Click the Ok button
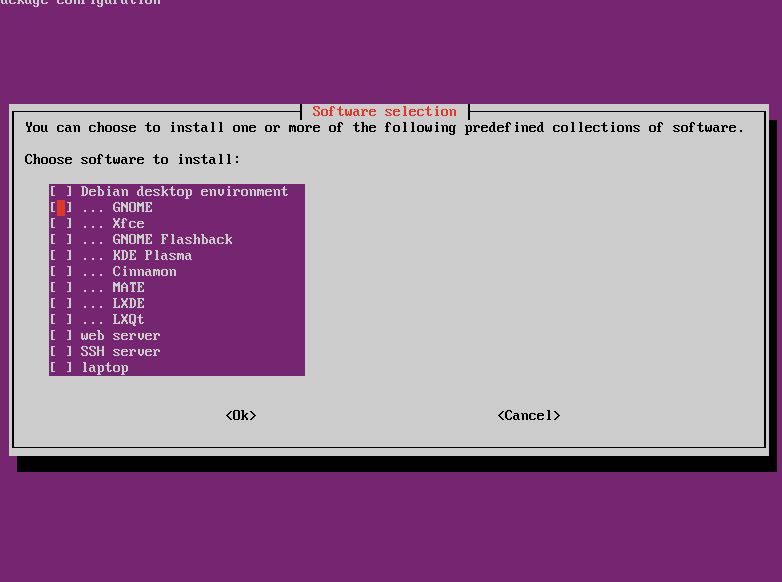Screen dimensions: 782x582 (x=241, y=415)
